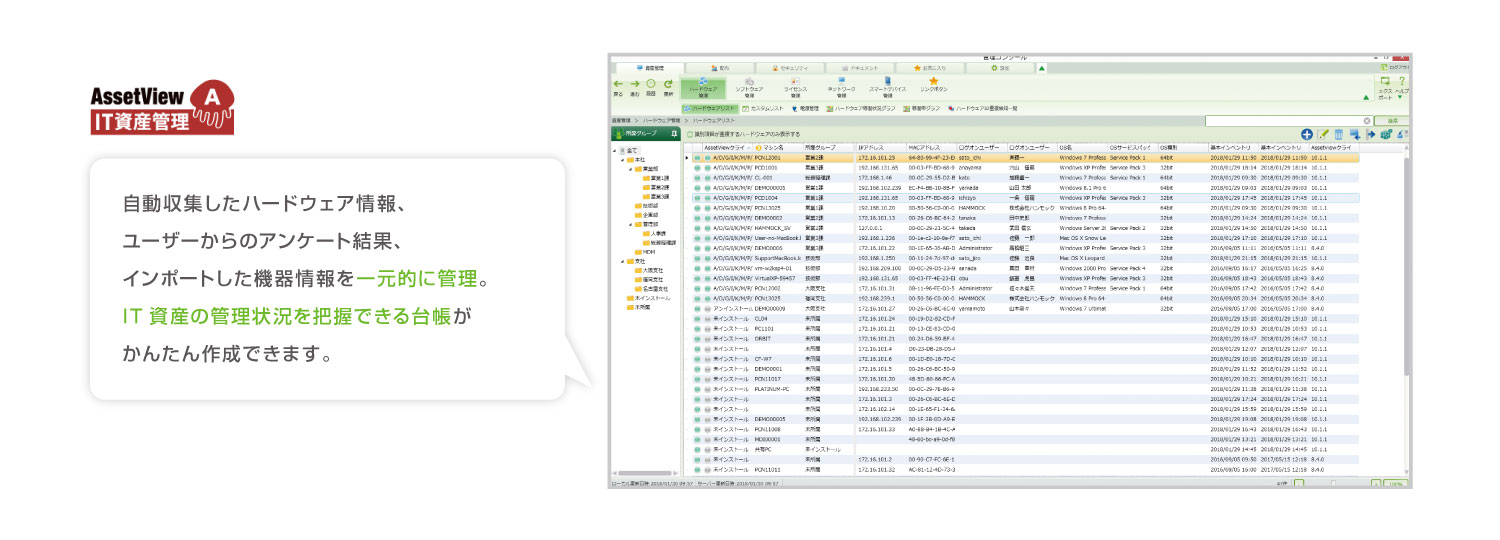The width and height of the screenshot is (1500, 540).
Task: Click the 検索 search button
Action: coord(1392,120)
